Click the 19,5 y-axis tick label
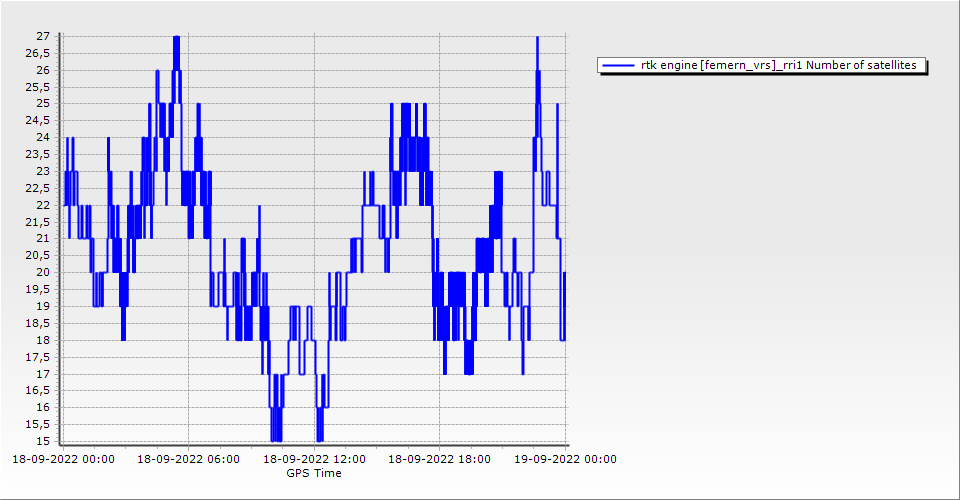960x500 pixels. click(x=39, y=289)
